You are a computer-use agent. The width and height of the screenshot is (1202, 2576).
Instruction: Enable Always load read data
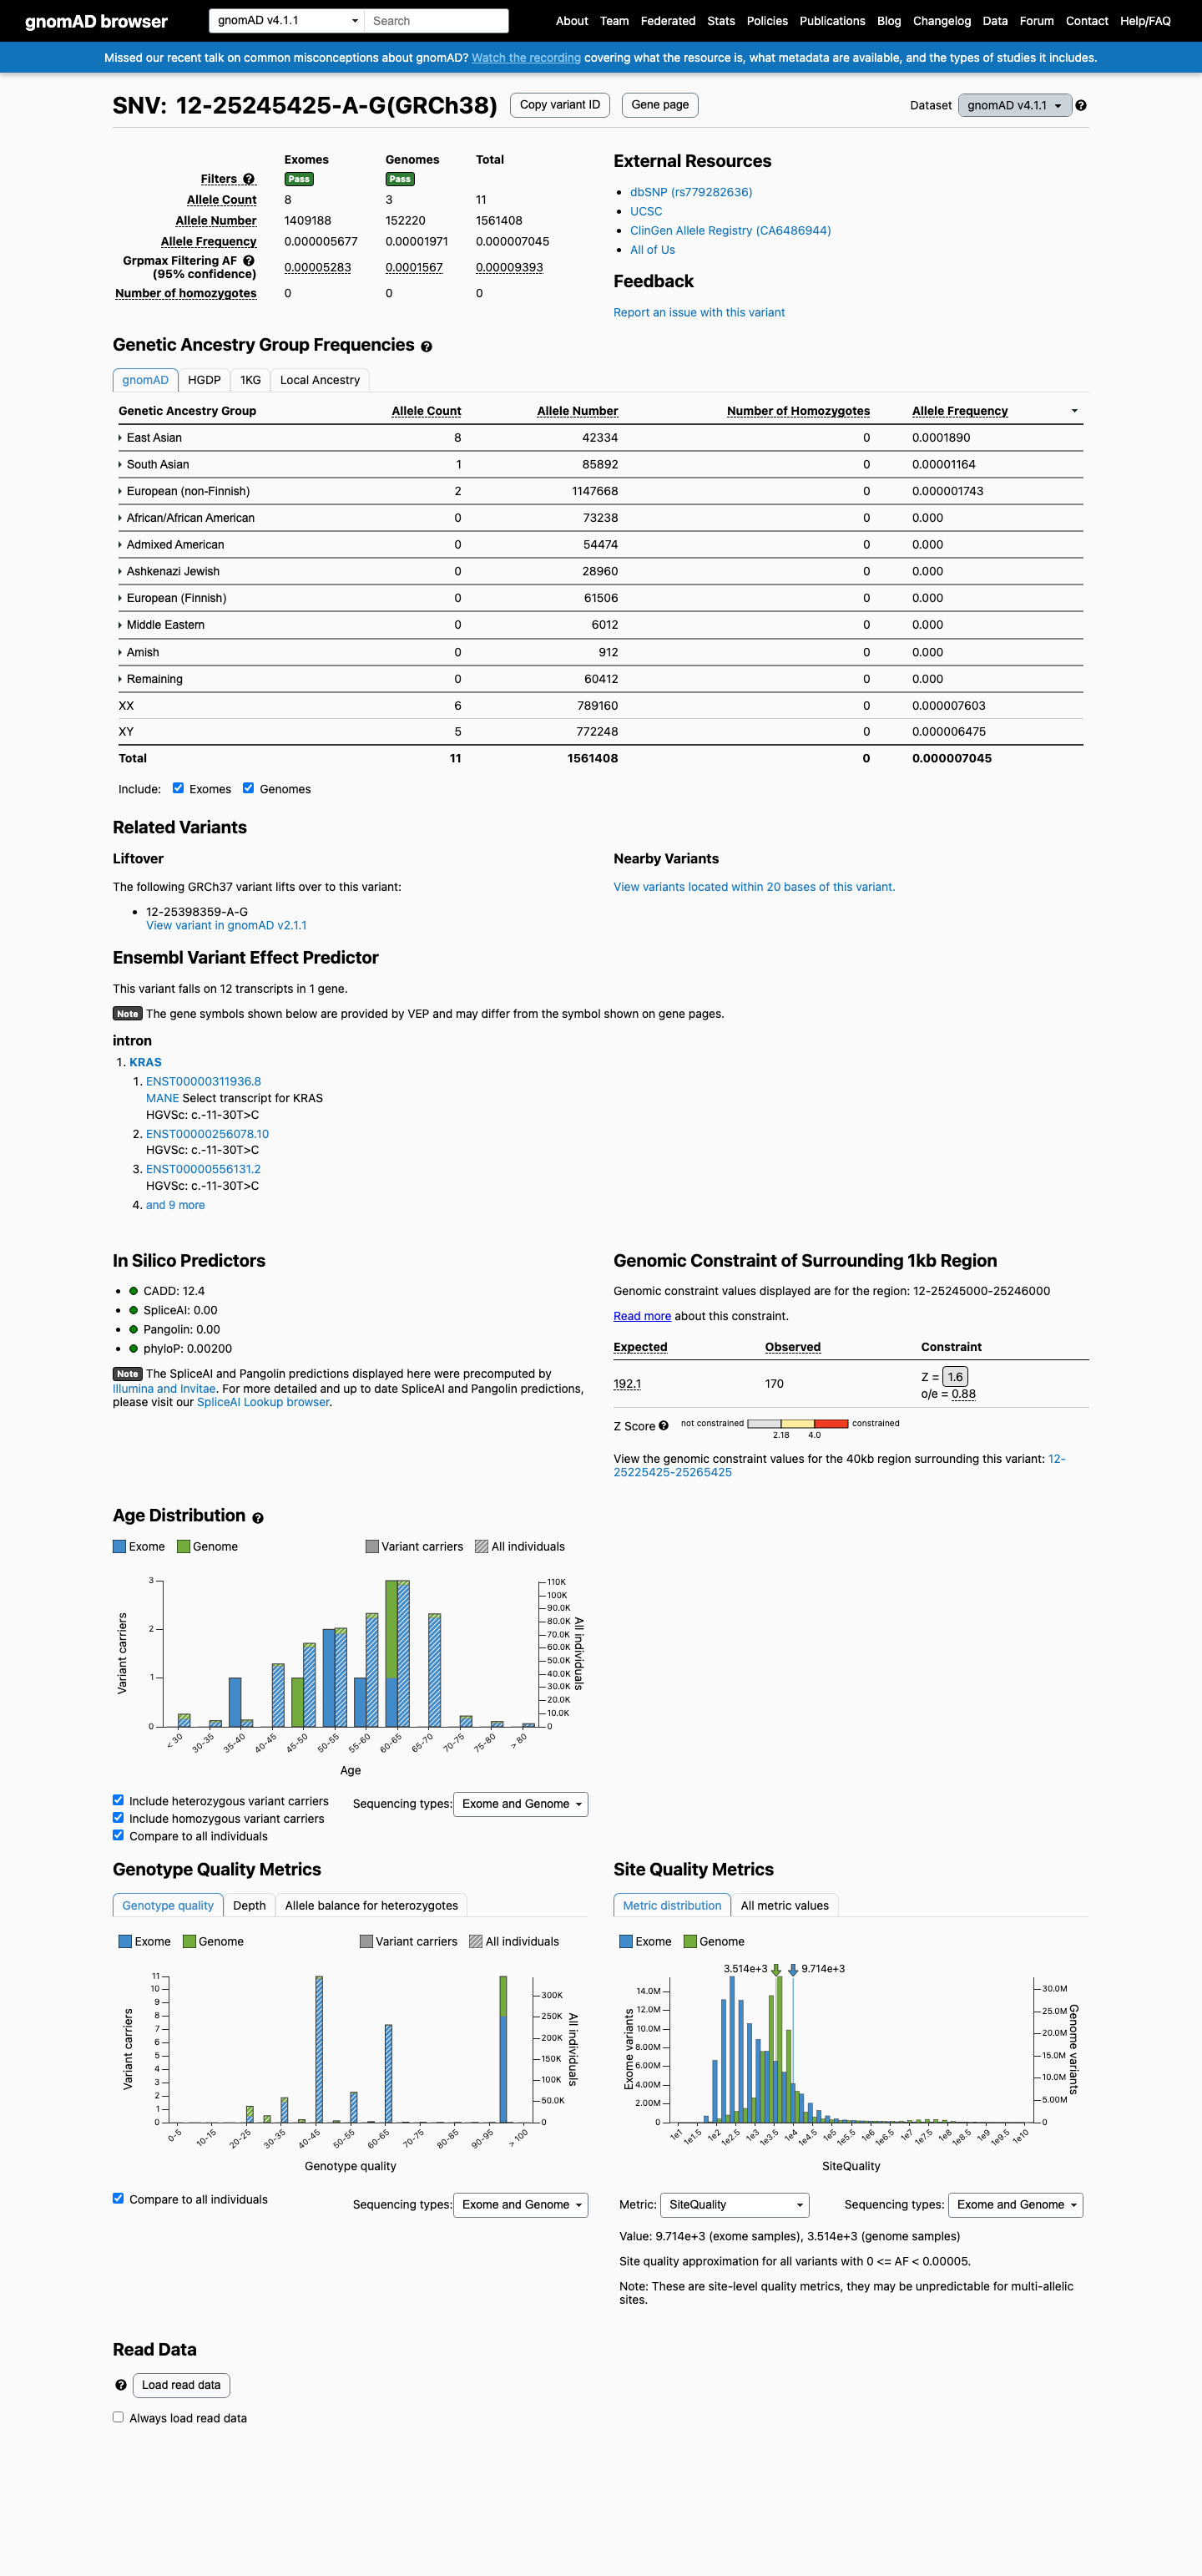click(118, 2417)
